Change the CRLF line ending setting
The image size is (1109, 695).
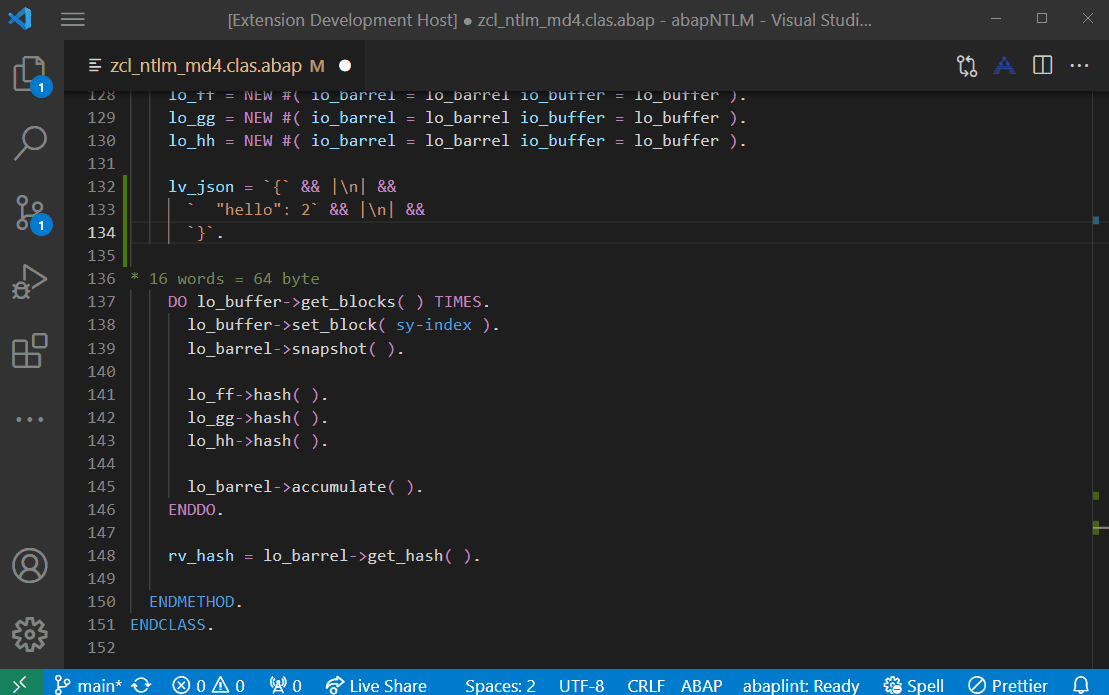pos(645,685)
